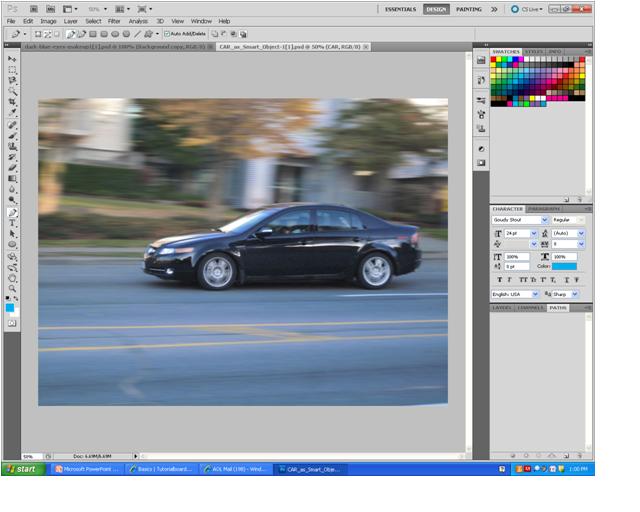Screen dimensions: 640x512
Task: Choose Freeform Pen in the options bar
Action: point(81,34)
